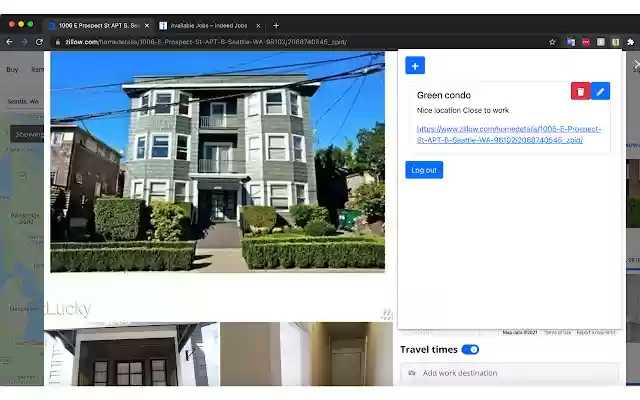Open the main green condo photo
The height and width of the screenshot is (400, 640).
tap(217, 161)
